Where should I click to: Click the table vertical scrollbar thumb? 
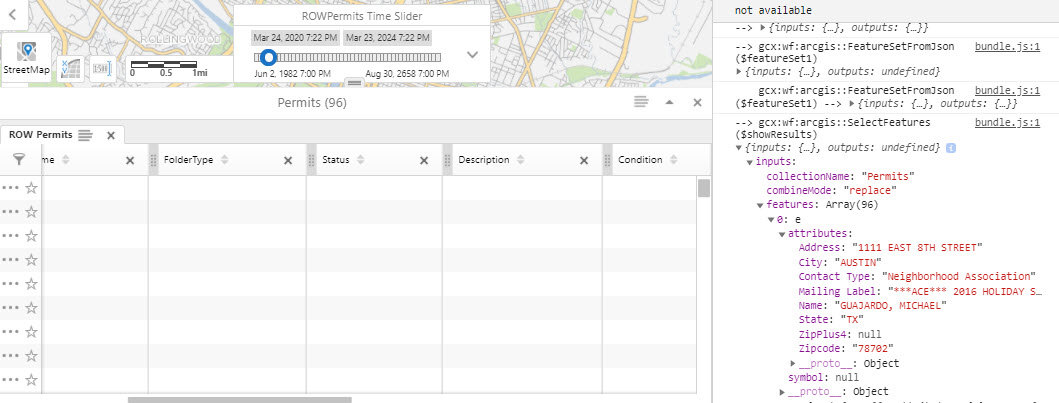coord(704,188)
